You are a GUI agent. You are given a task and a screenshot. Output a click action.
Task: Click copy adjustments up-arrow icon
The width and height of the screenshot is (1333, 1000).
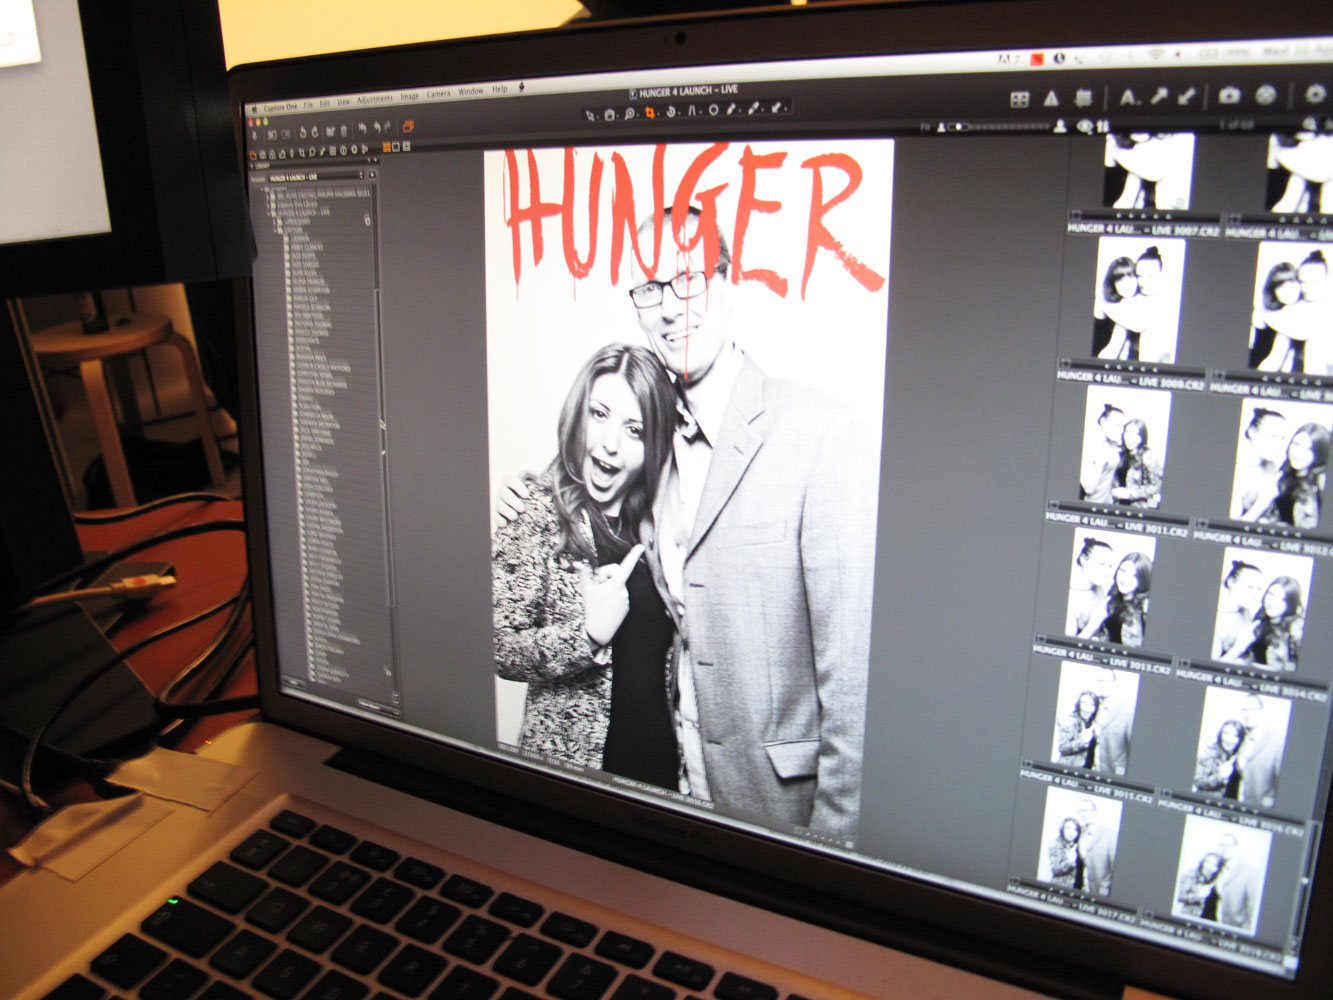pos(1159,96)
